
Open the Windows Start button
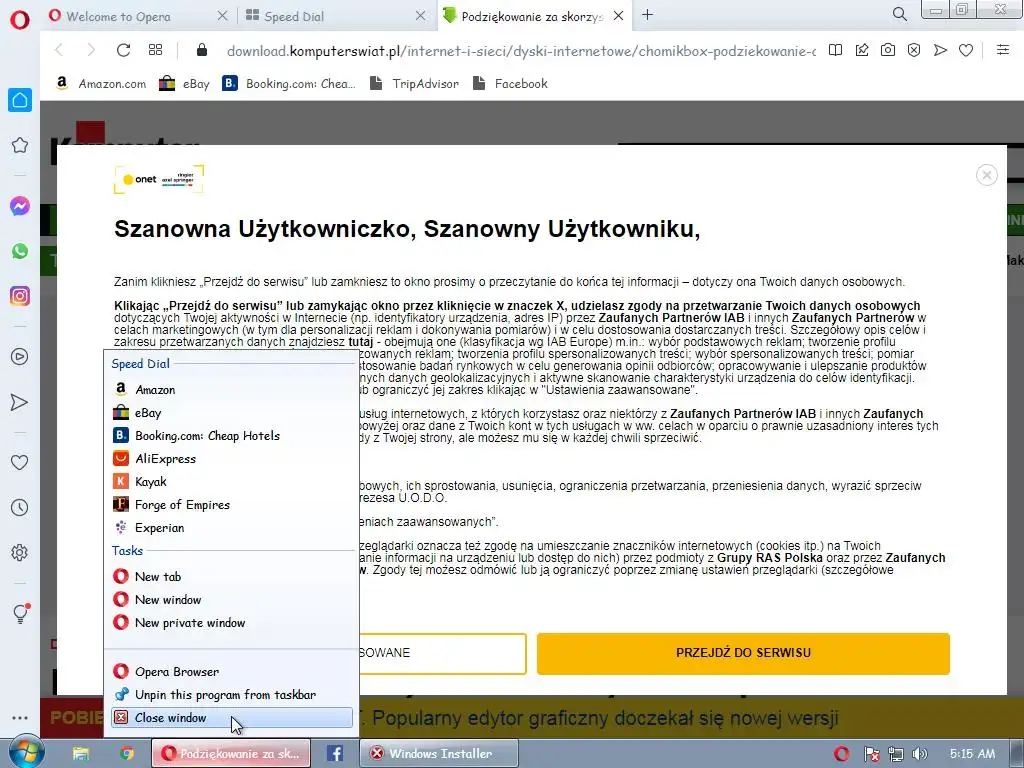click(25, 752)
